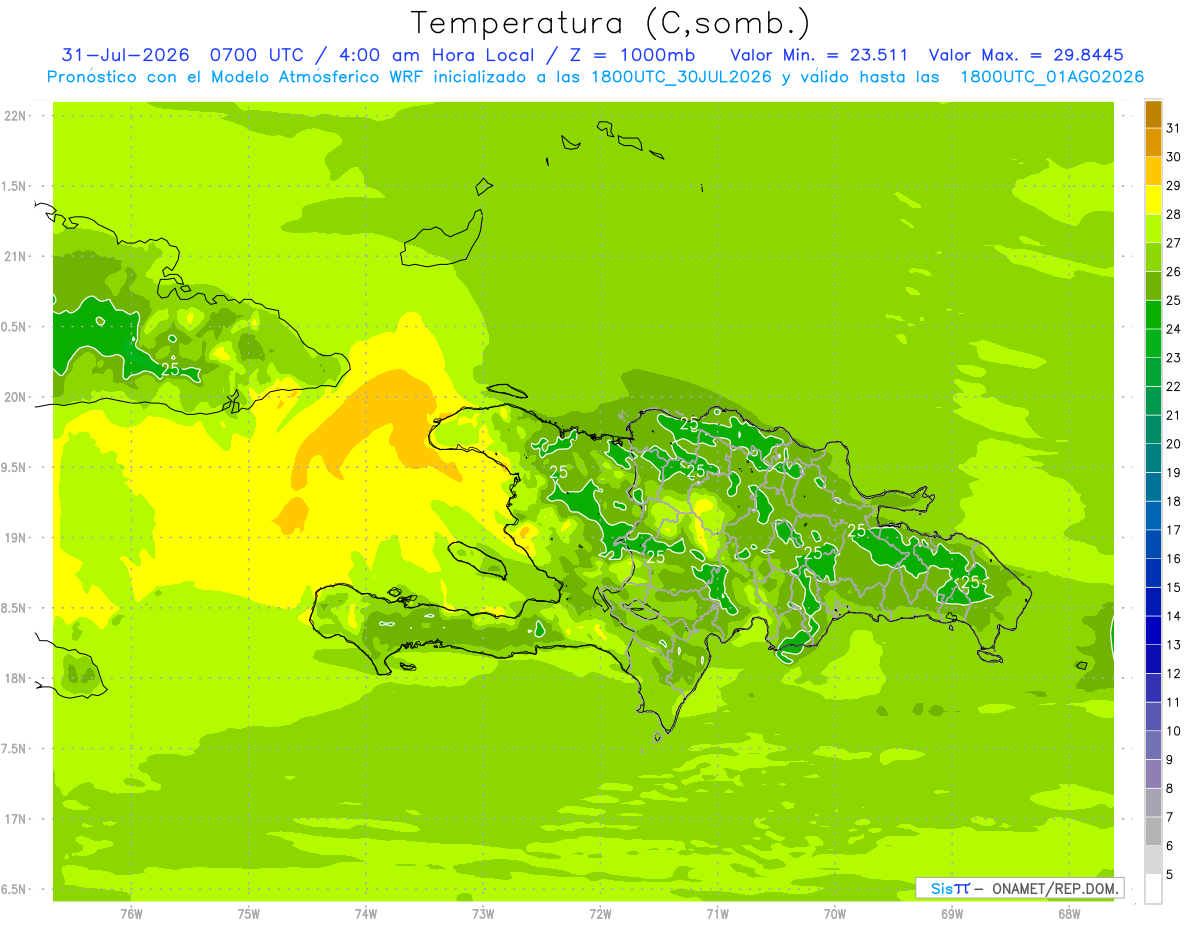The image size is (1200, 927).
Task: Click the "SisTT - ONAMET/REP.DOM." credit label
Action: (x=1020, y=888)
